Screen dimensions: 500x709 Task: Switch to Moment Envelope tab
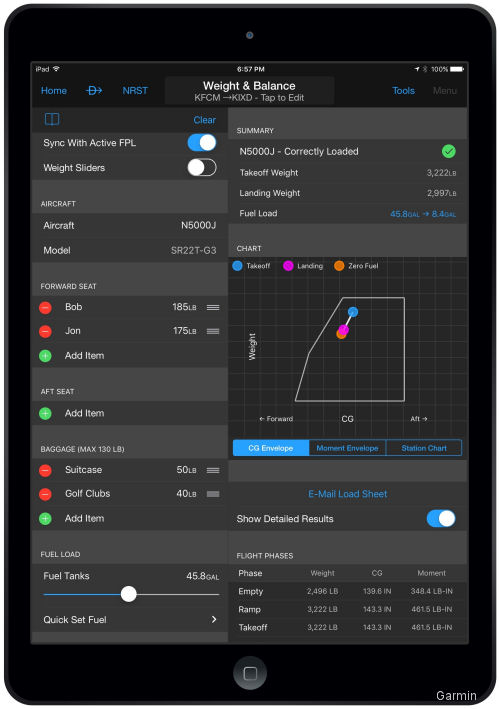tap(347, 448)
